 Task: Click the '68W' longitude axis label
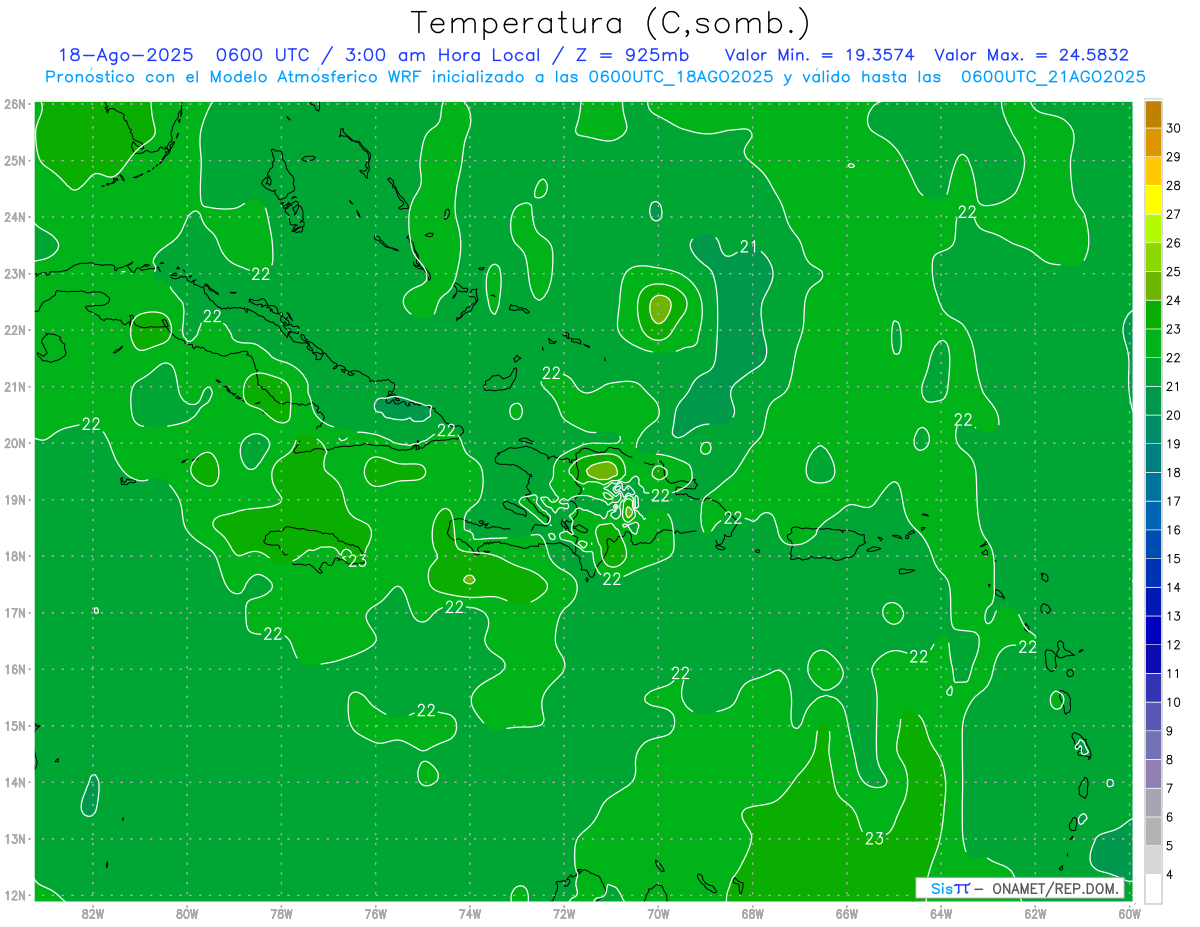(753, 913)
